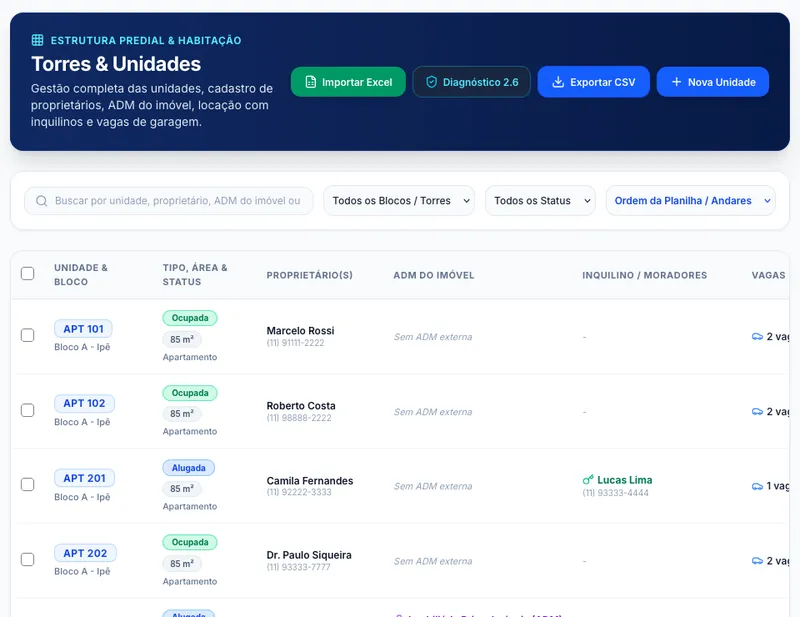Click owner name Marcelo Rossi
This screenshot has width=800, height=617.
coord(301,331)
